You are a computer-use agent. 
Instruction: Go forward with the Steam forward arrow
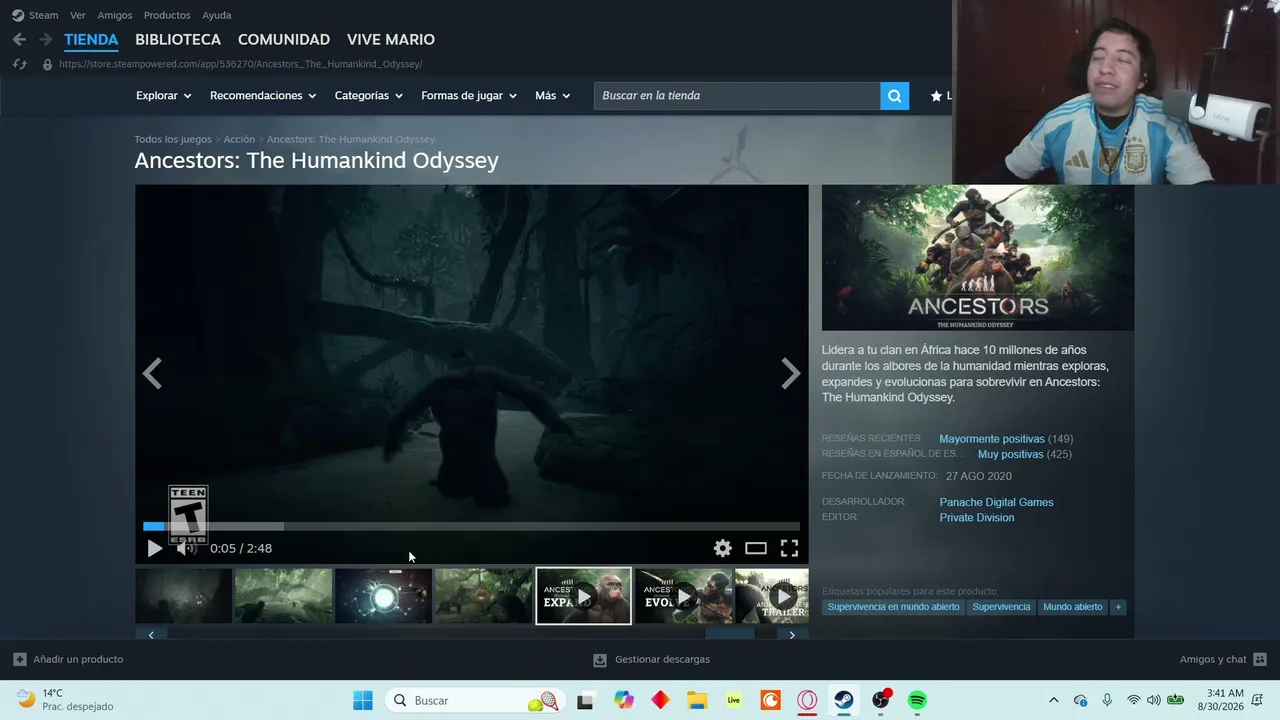[45, 39]
